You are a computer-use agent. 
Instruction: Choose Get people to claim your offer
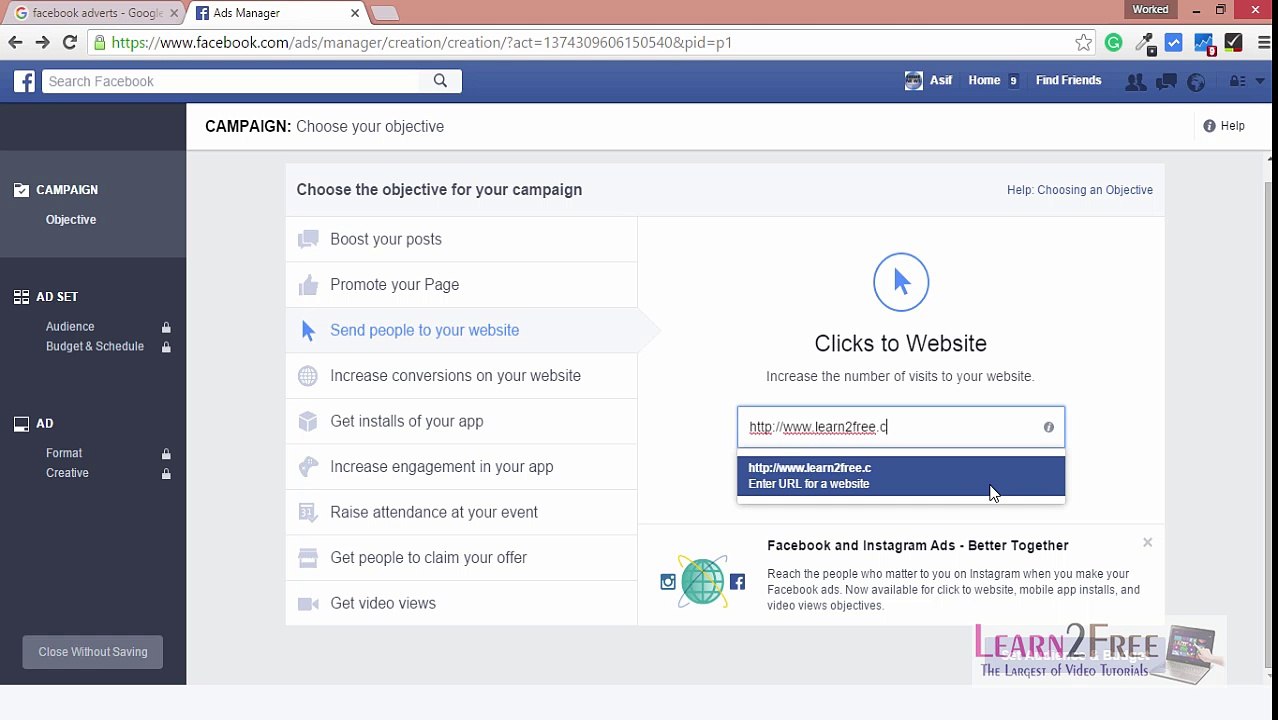[x=461, y=558]
